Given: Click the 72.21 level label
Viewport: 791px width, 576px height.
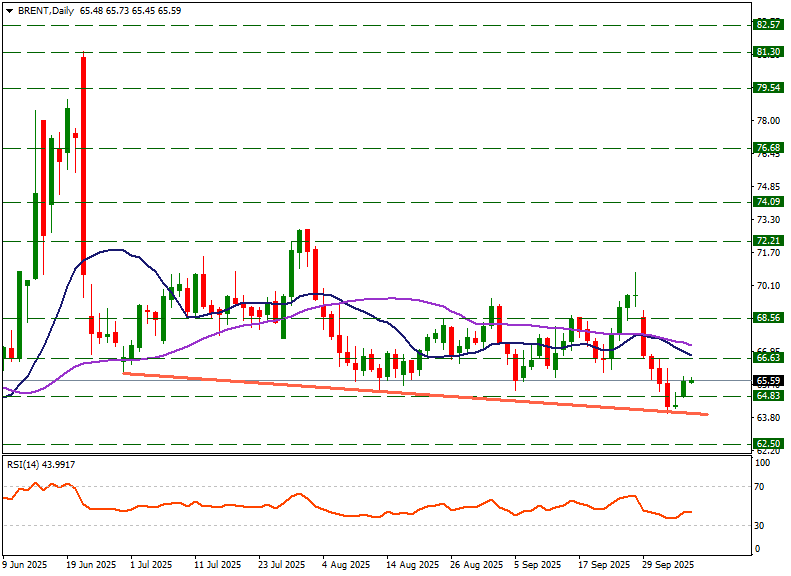Looking at the screenshot, I should point(767,240).
